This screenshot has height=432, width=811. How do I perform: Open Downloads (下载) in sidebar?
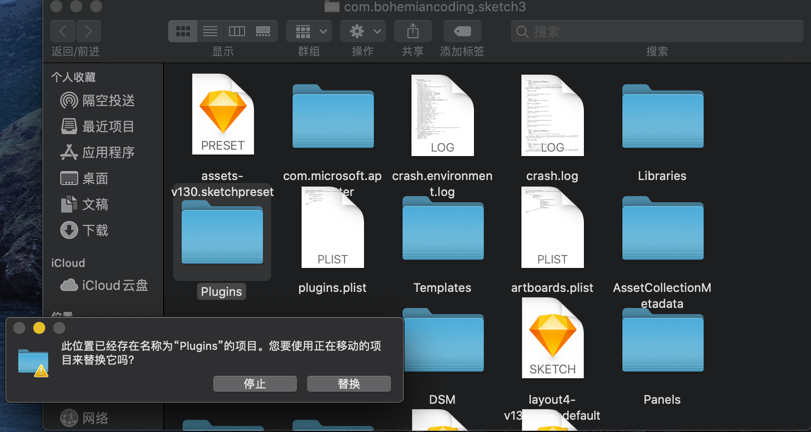(84, 230)
